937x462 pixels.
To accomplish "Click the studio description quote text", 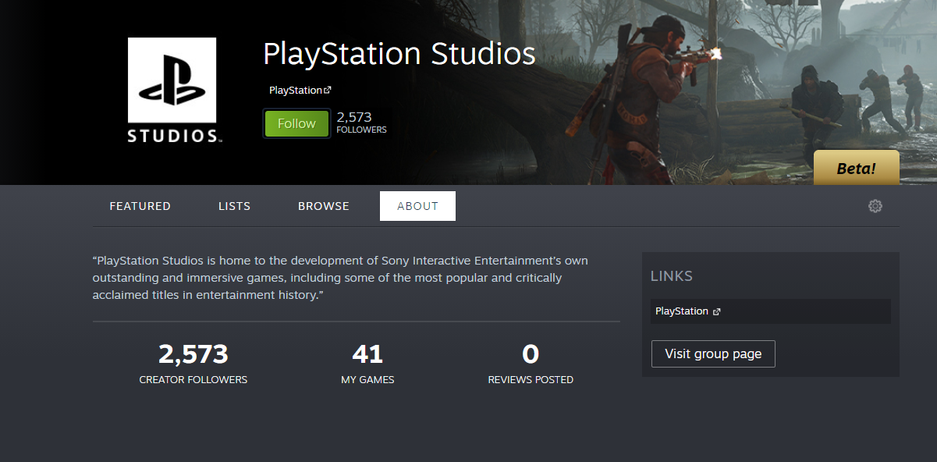I will tap(340, 278).
